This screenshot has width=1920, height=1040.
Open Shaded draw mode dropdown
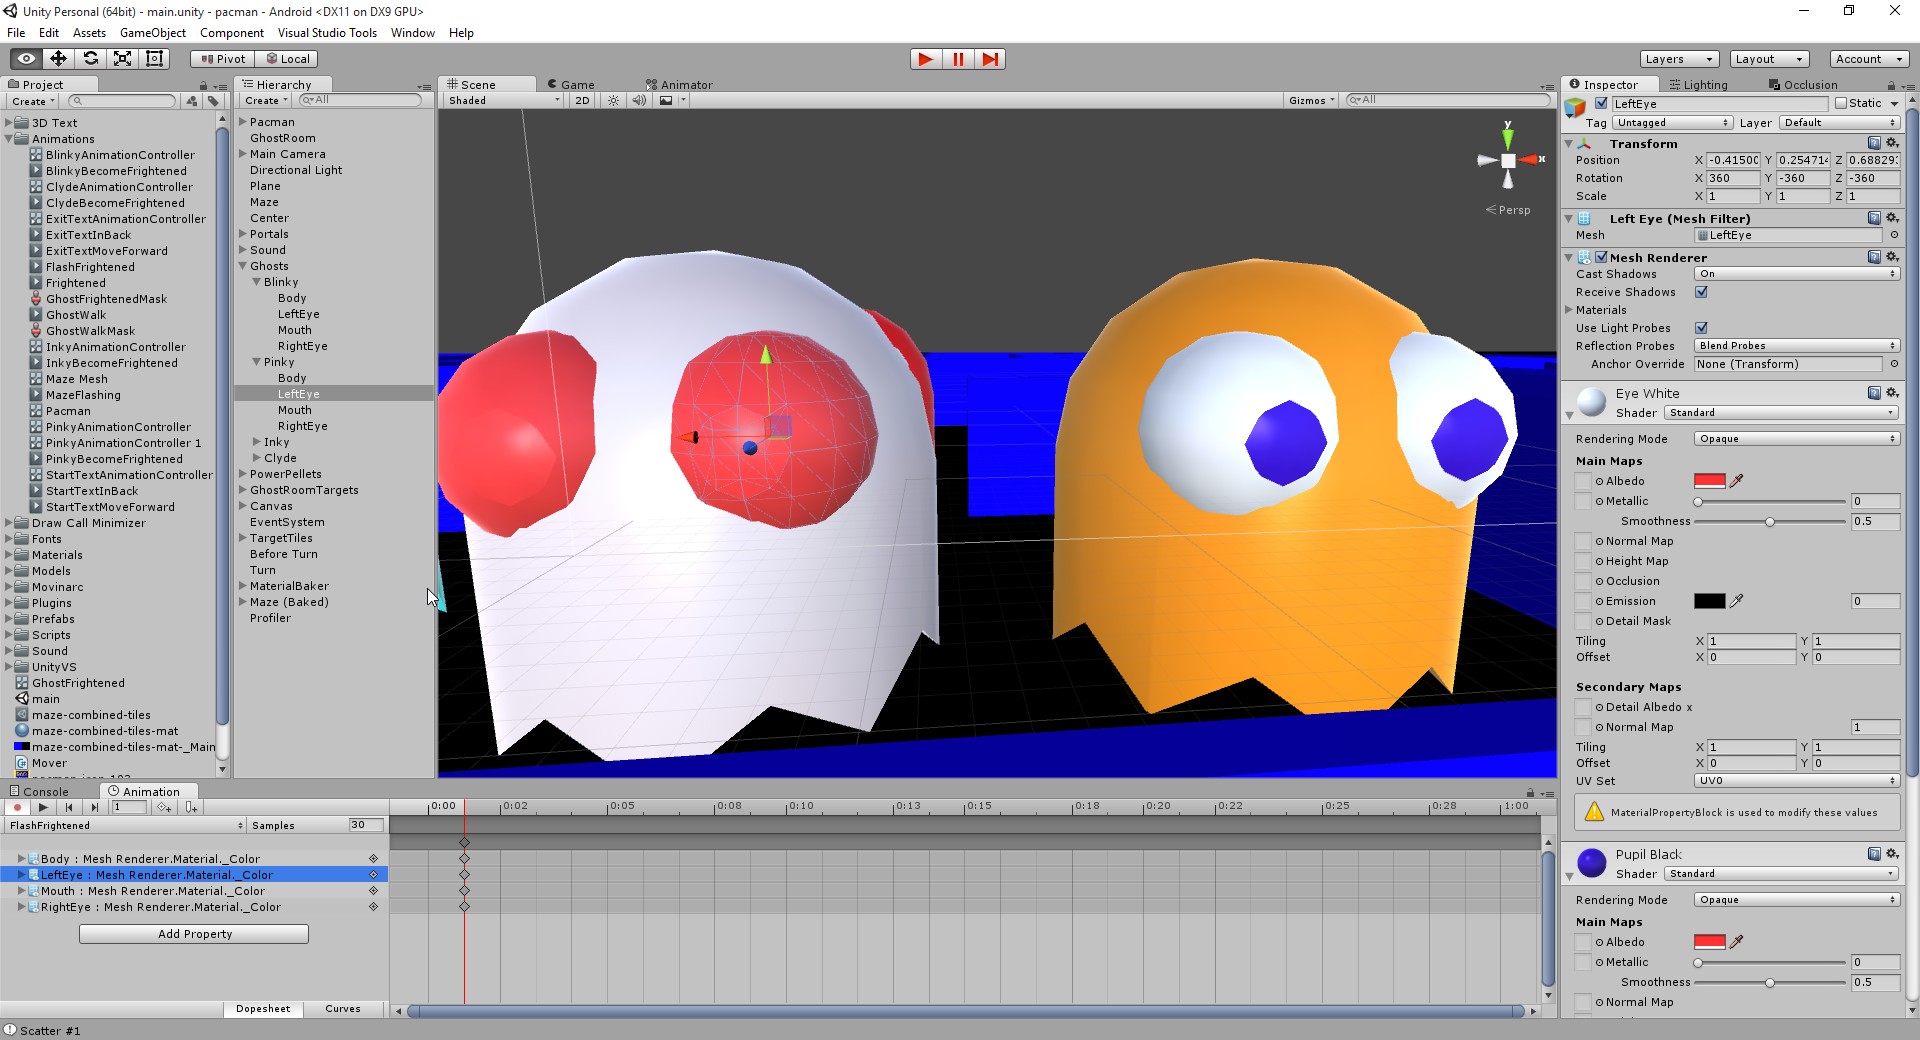pos(504,101)
